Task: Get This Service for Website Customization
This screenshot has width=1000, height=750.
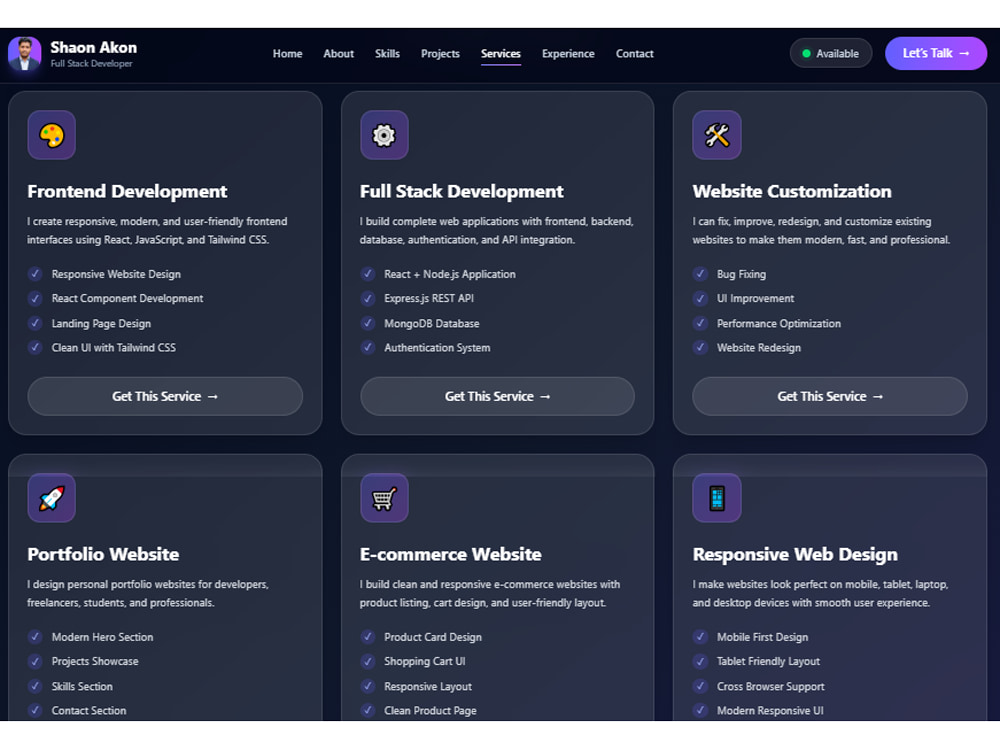Action: tap(830, 396)
